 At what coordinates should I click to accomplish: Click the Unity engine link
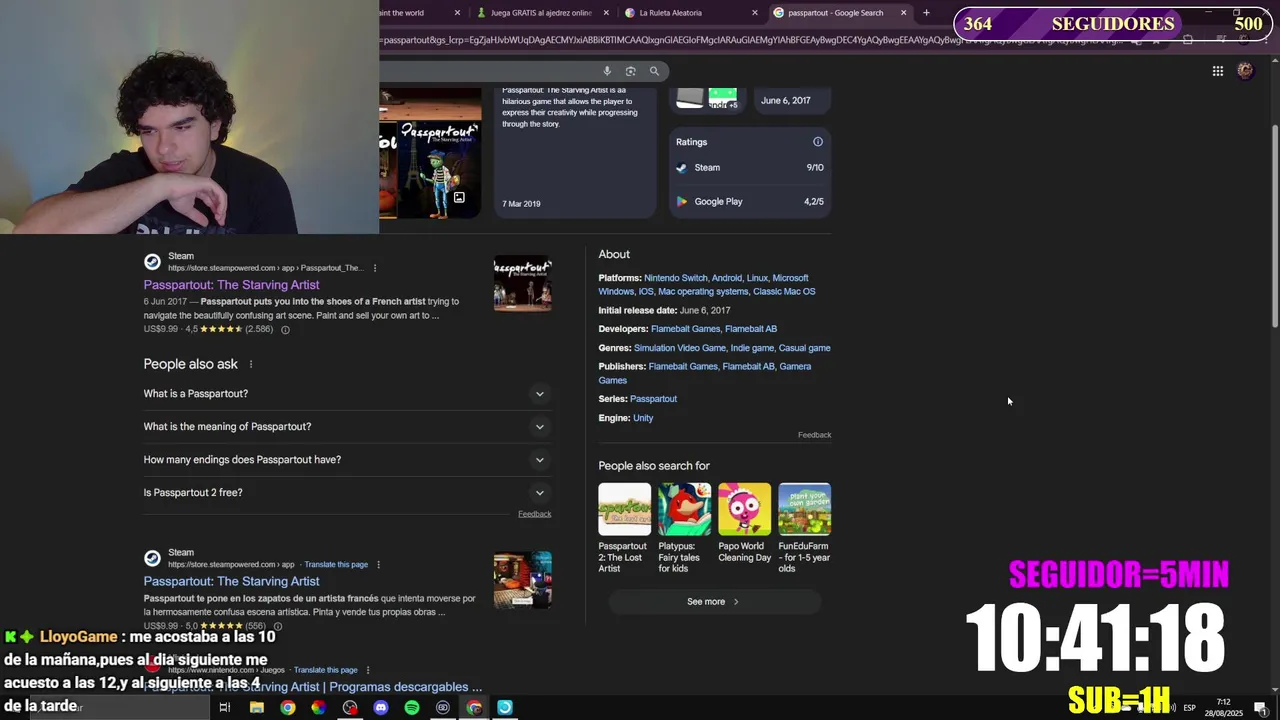(x=643, y=418)
